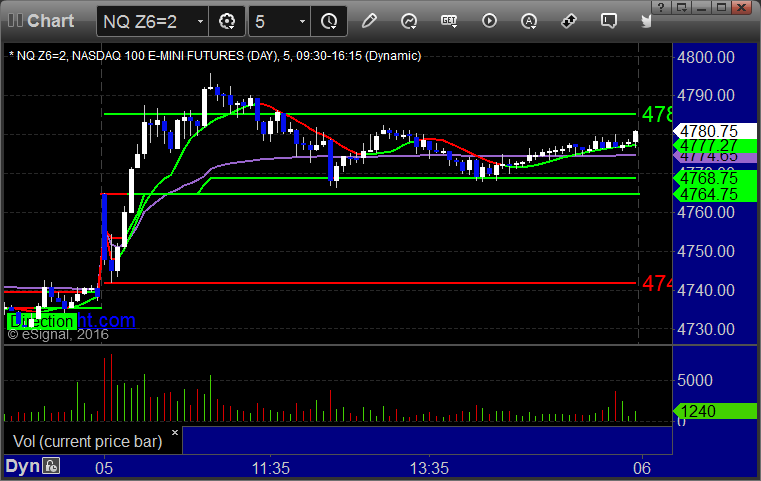This screenshot has width=761, height=481.
Task: Click the 4760.00 price scale label
Action: click(706, 212)
